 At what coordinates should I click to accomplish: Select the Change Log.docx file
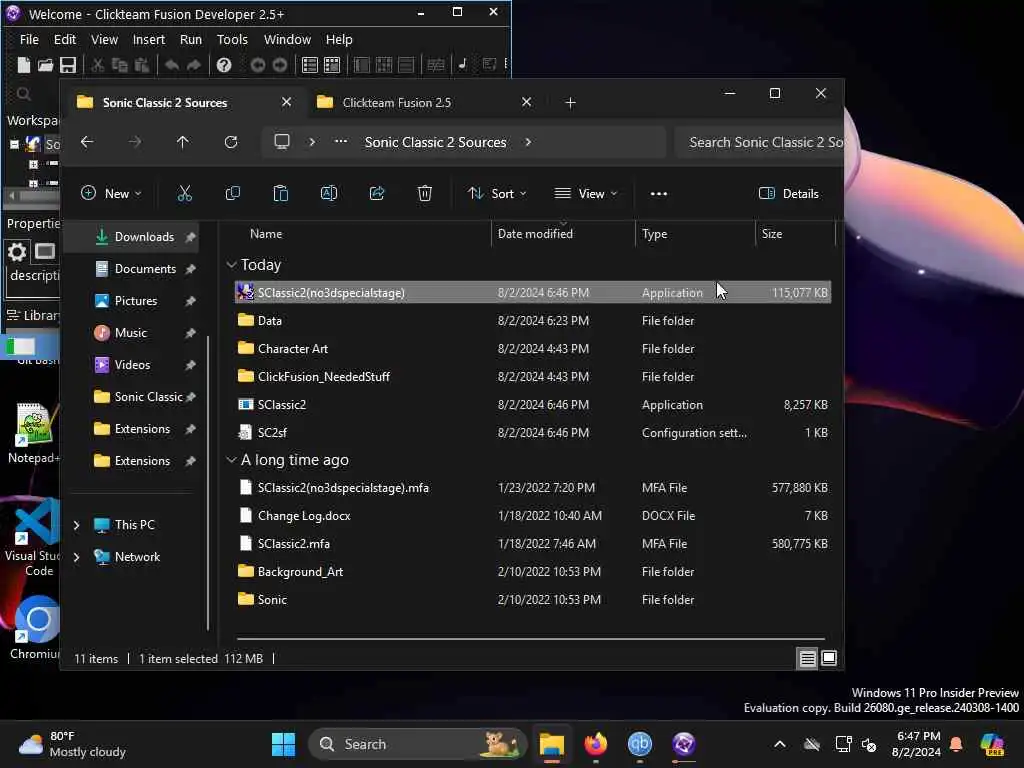(533, 516)
